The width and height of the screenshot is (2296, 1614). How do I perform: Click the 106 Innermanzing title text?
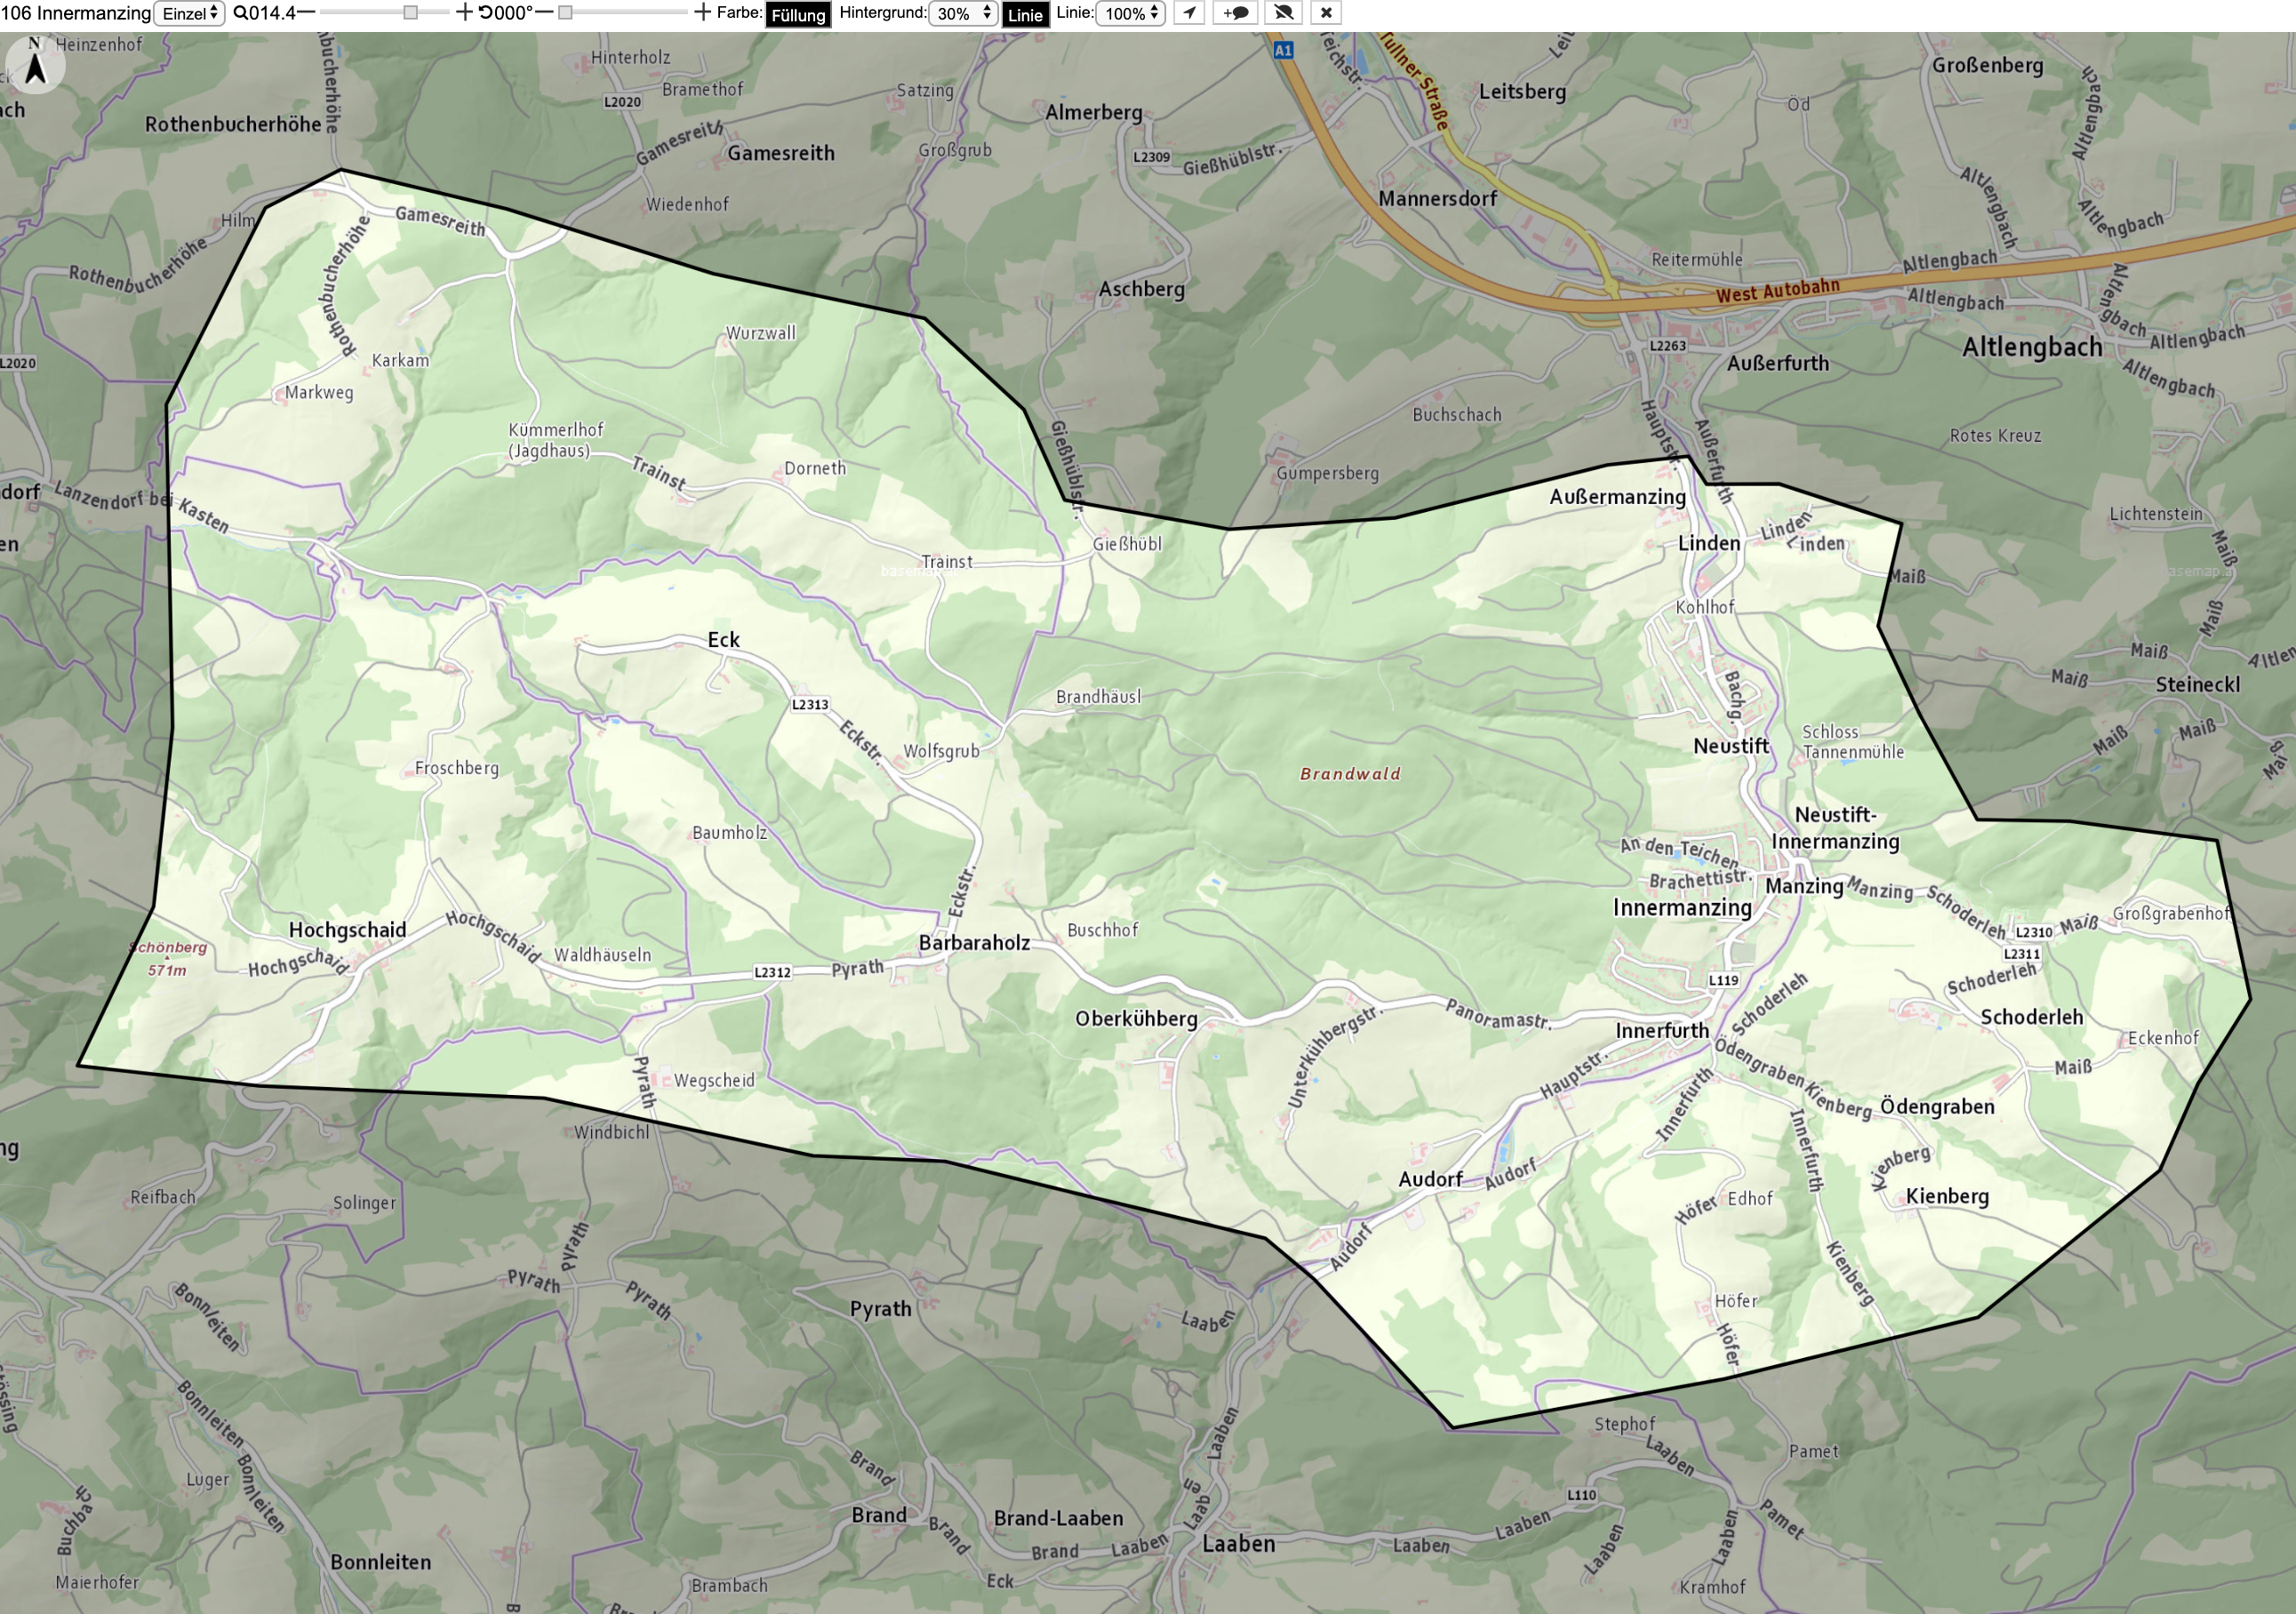click(76, 13)
